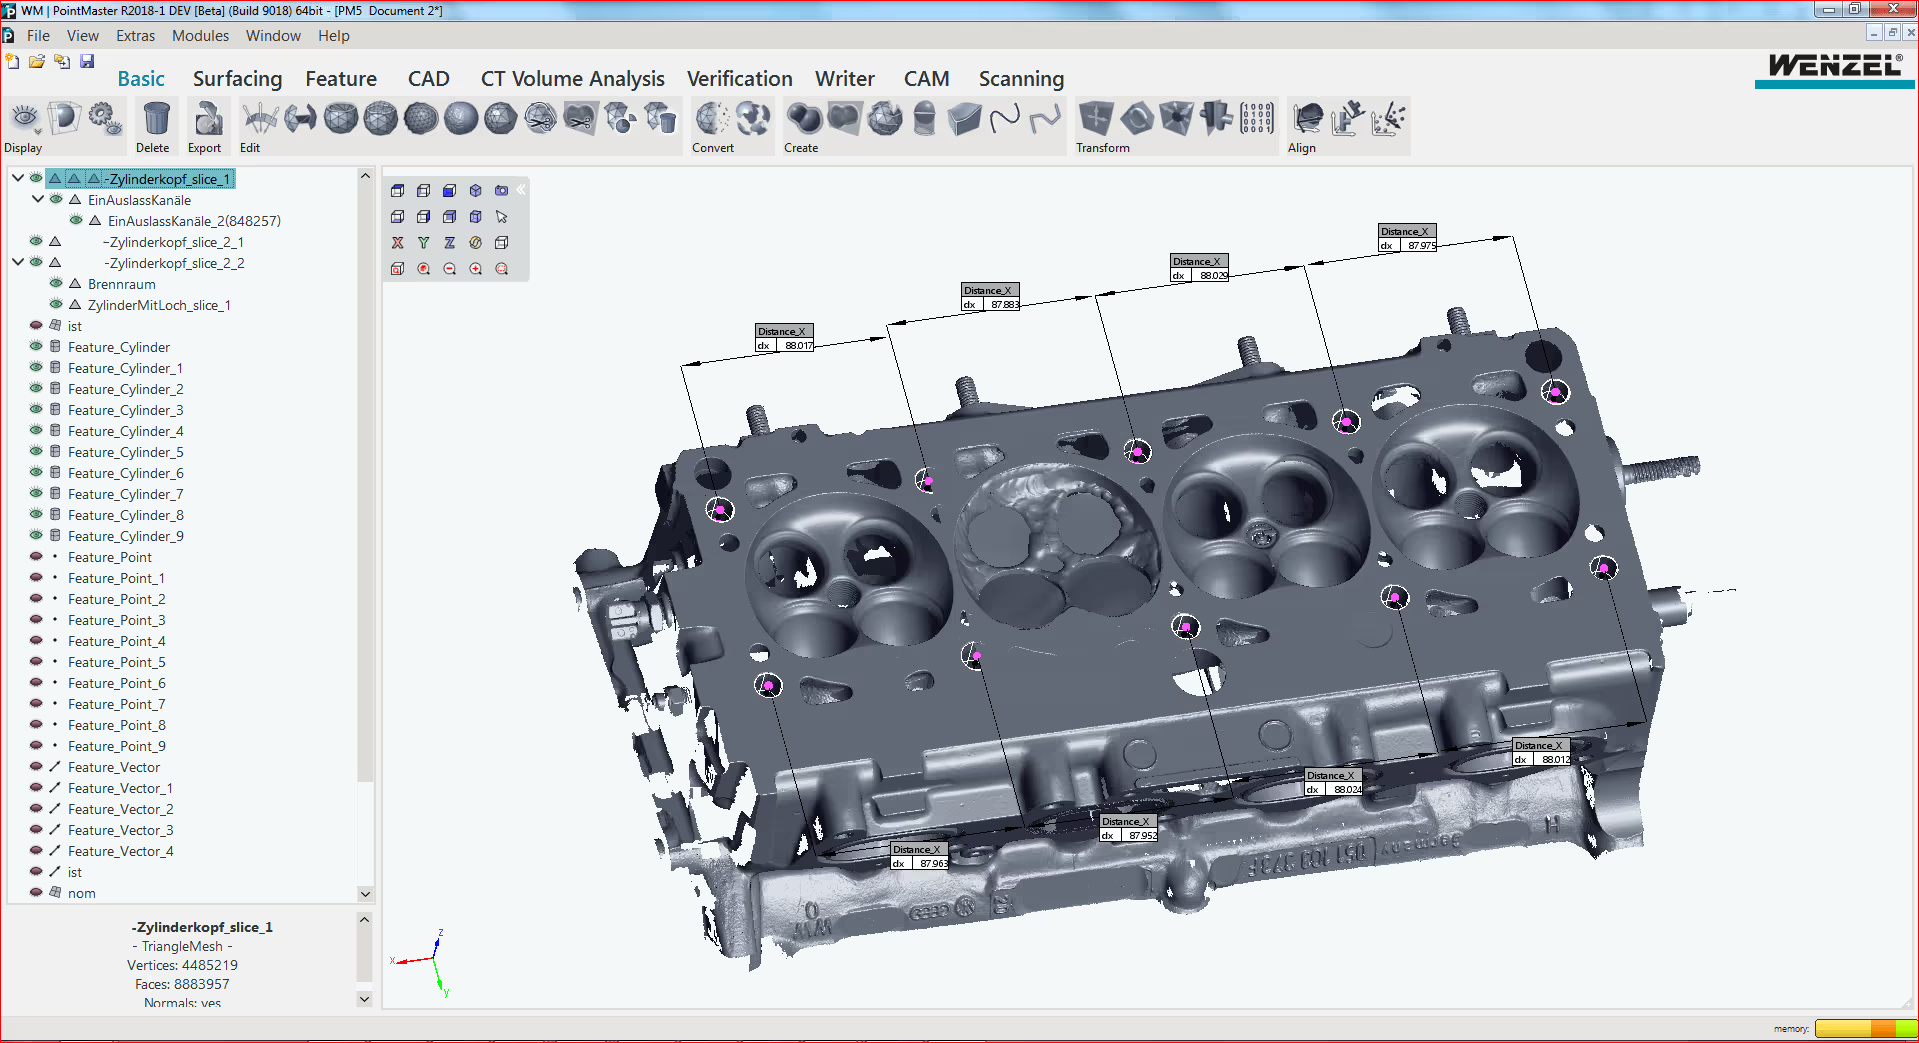Viewport: 1919px width, 1043px height.
Task: Show hidden Feature_Point_5 via its eye icon
Action: point(36,662)
